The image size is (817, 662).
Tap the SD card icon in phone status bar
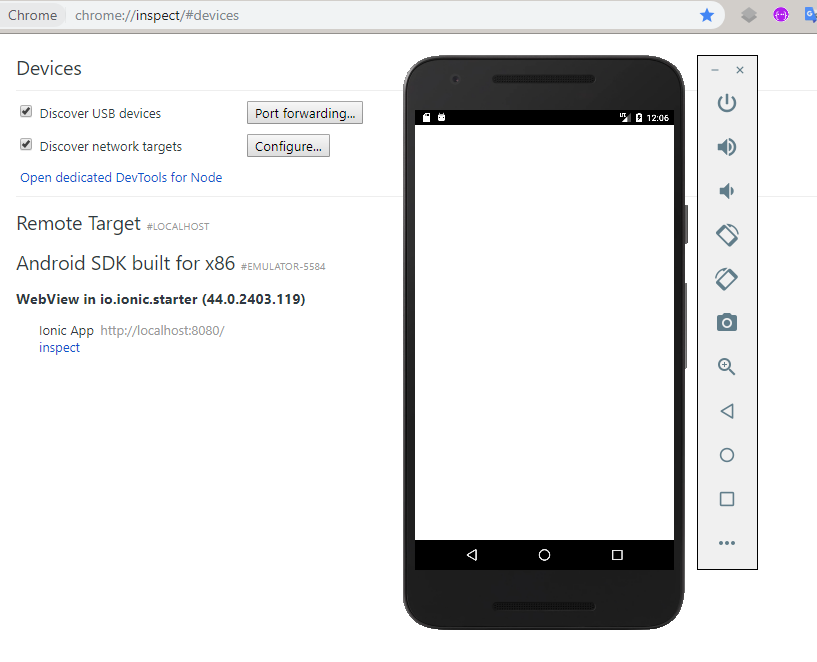[x=426, y=117]
